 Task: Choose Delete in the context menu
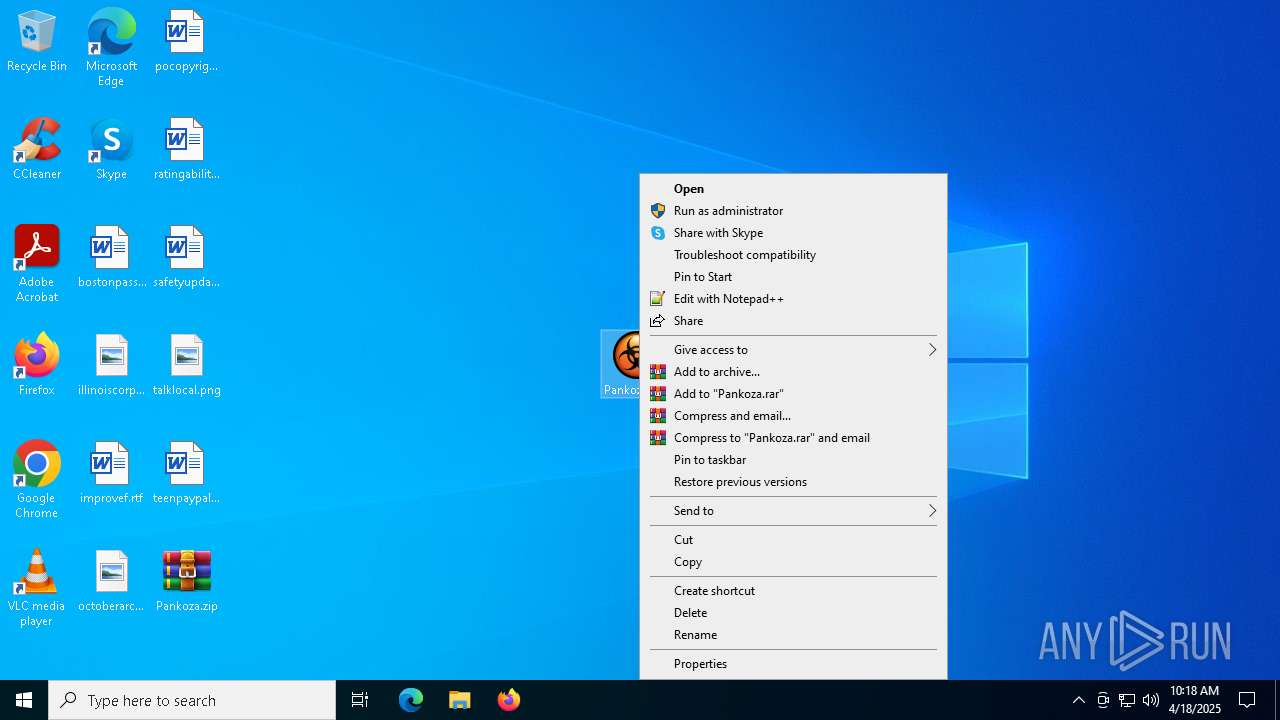click(793, 613)
